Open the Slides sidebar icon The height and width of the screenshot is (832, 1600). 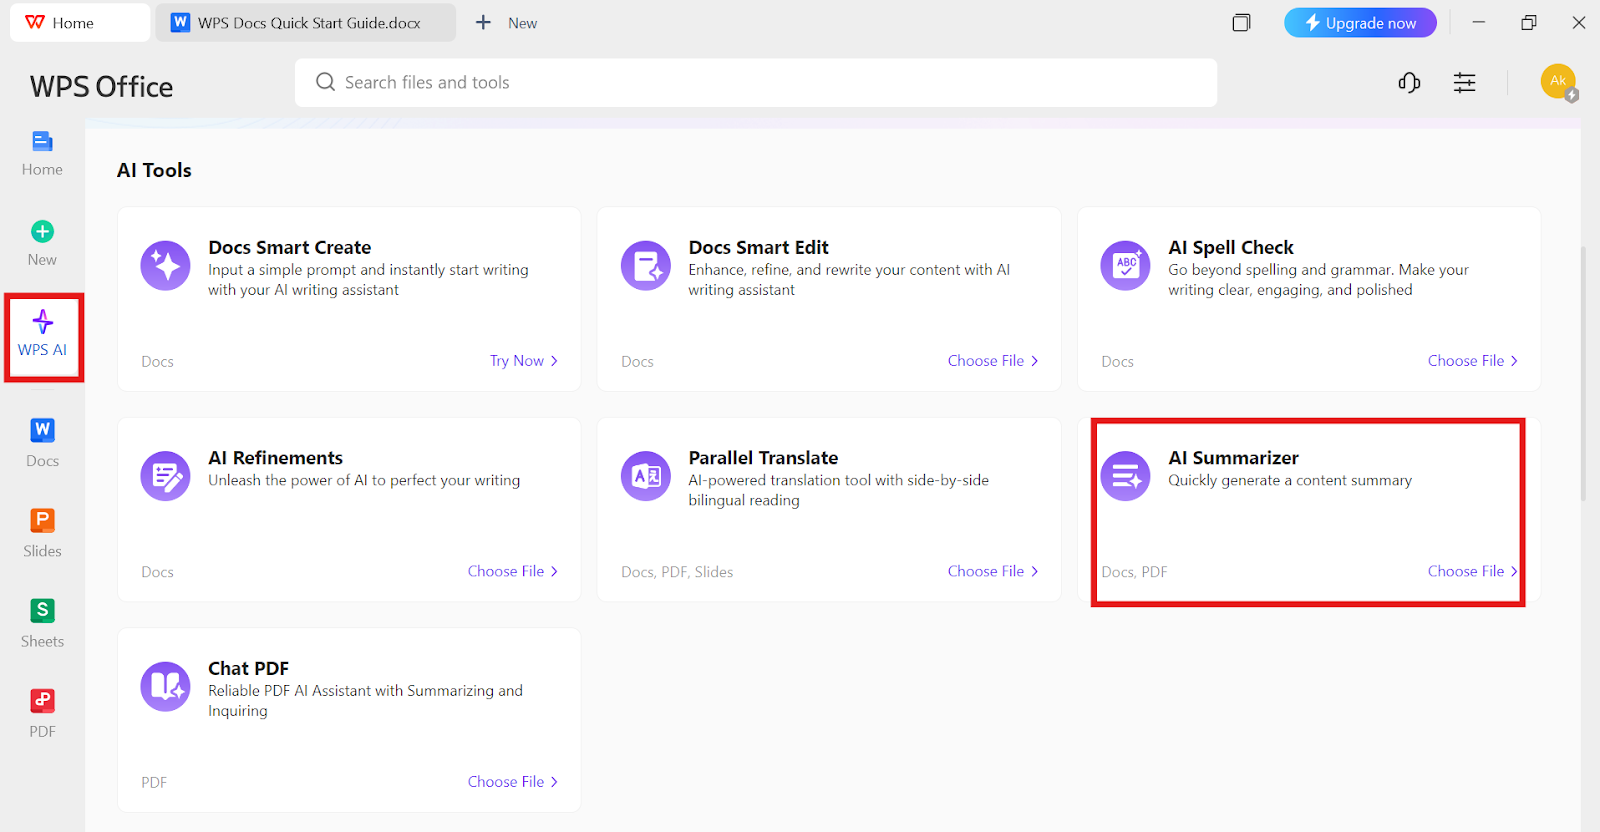(42, 520)
